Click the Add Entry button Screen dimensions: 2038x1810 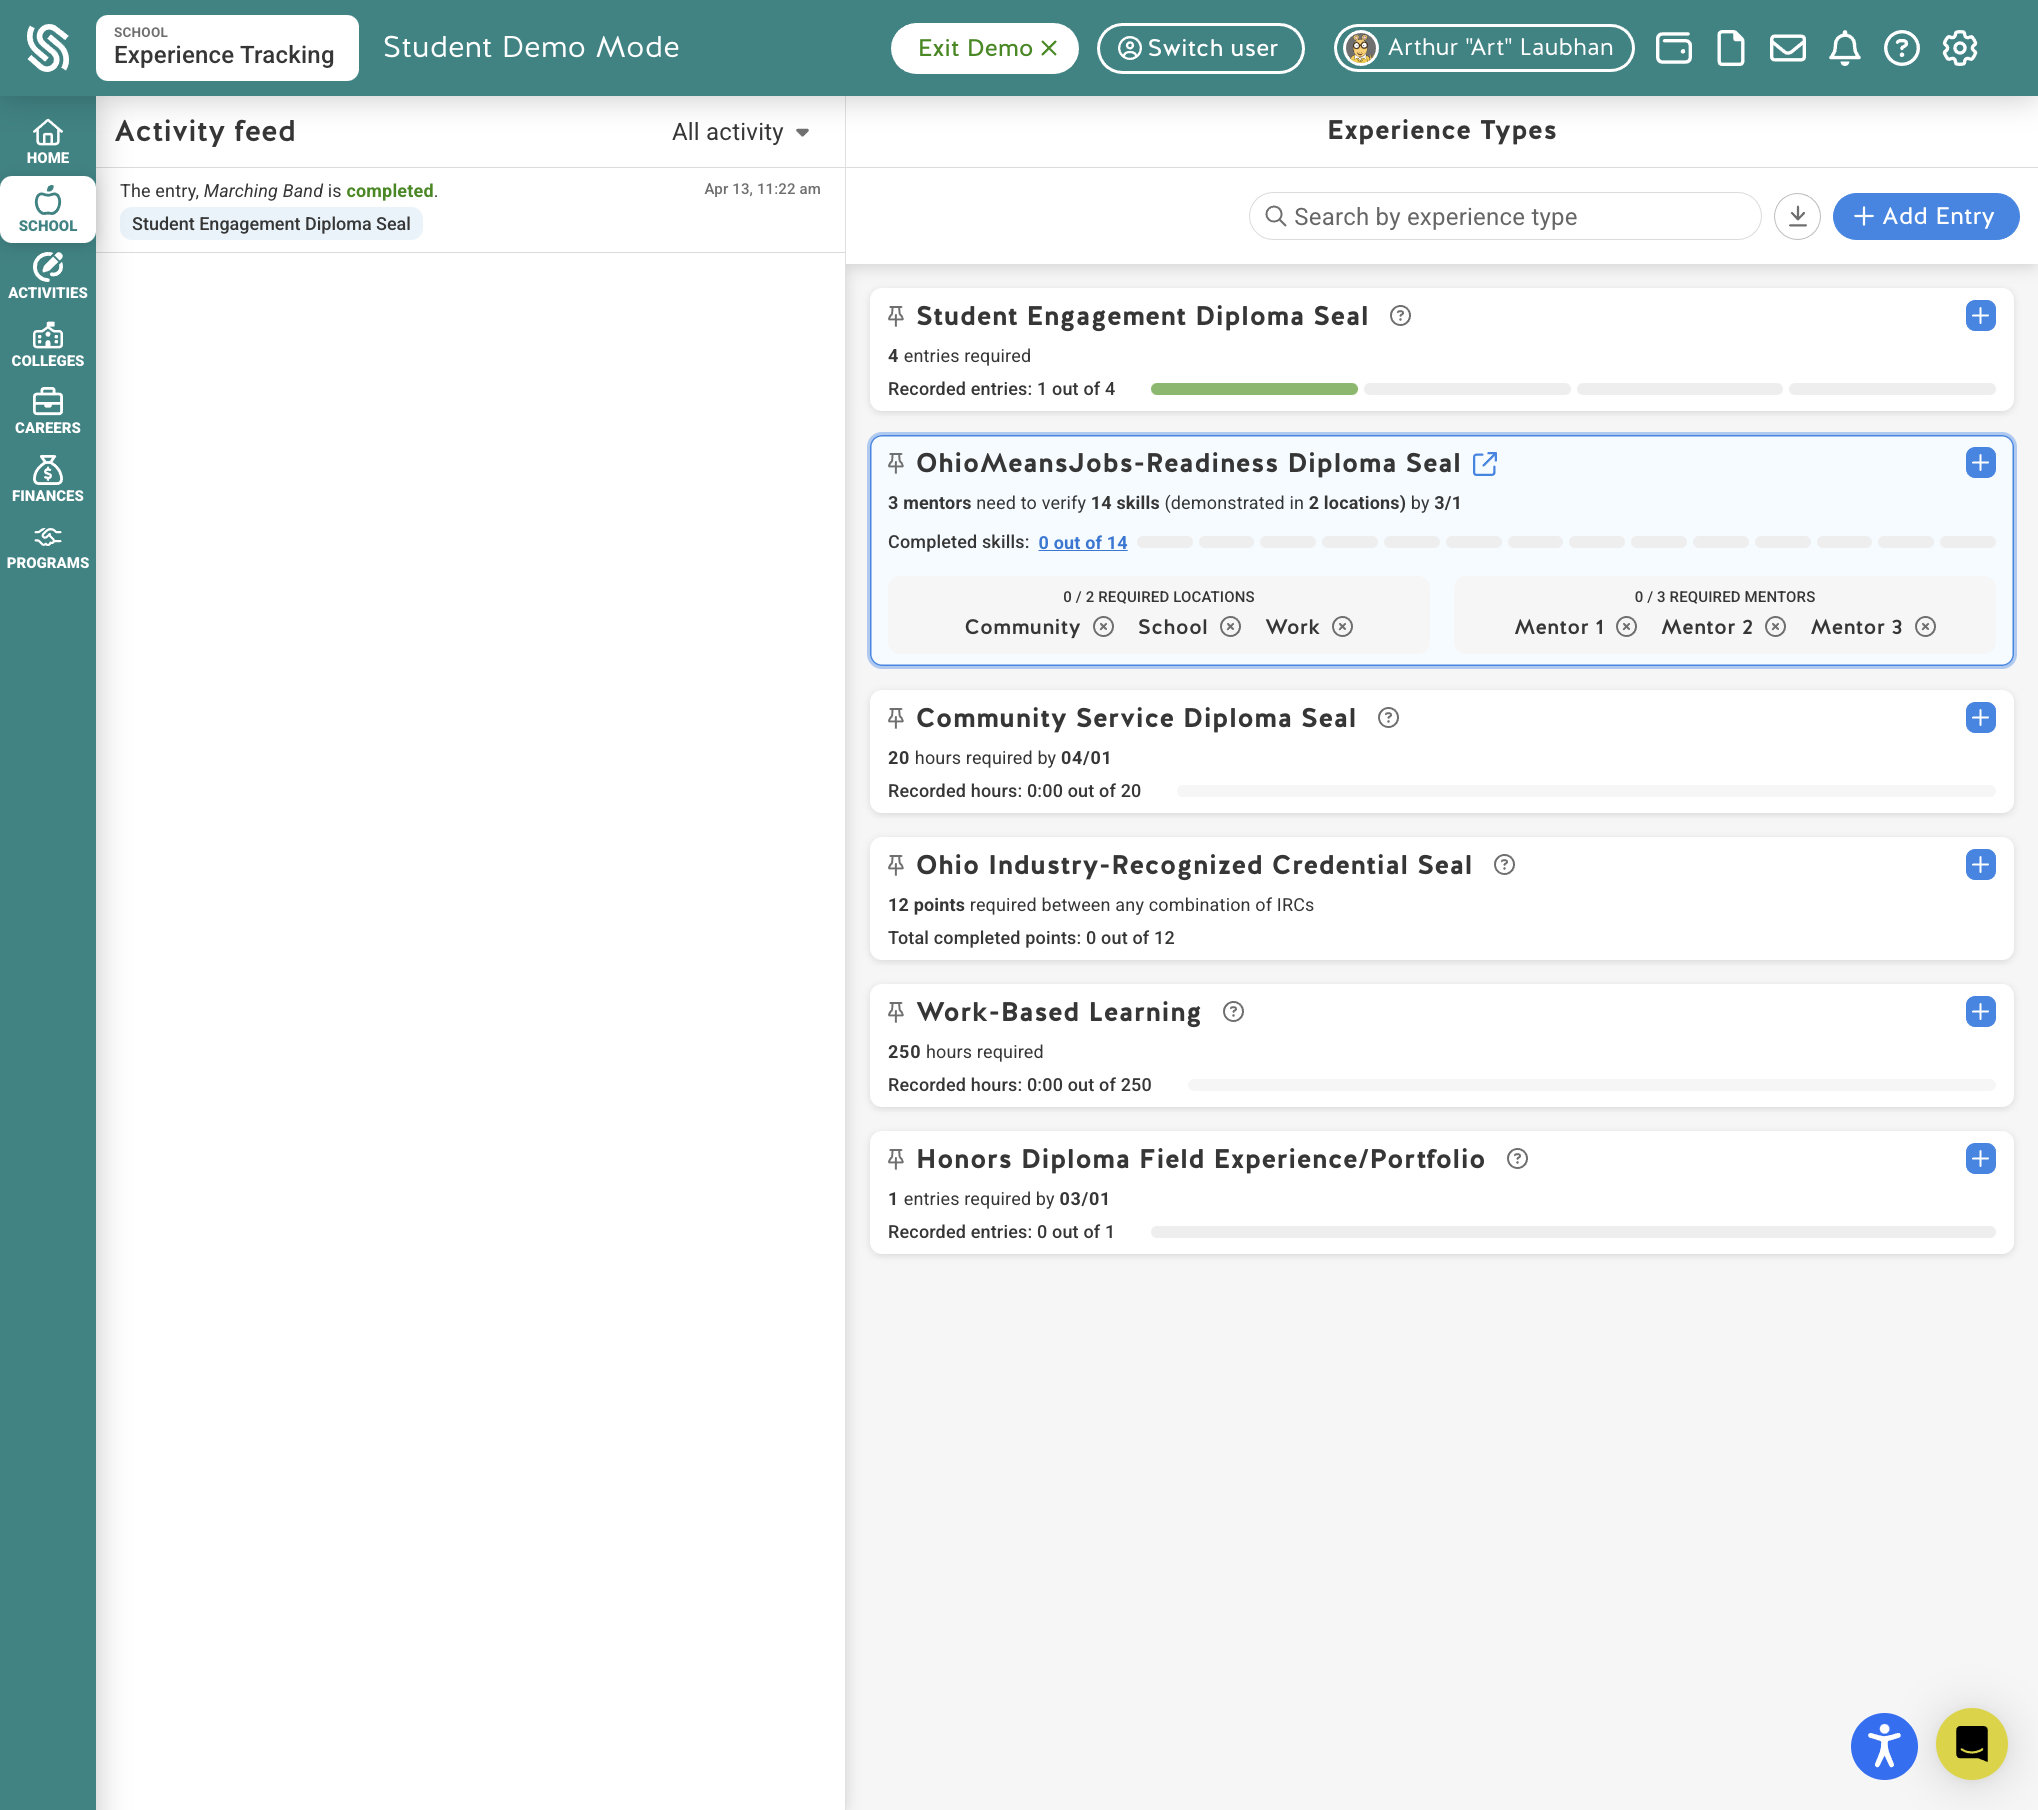coord(1925,216)
